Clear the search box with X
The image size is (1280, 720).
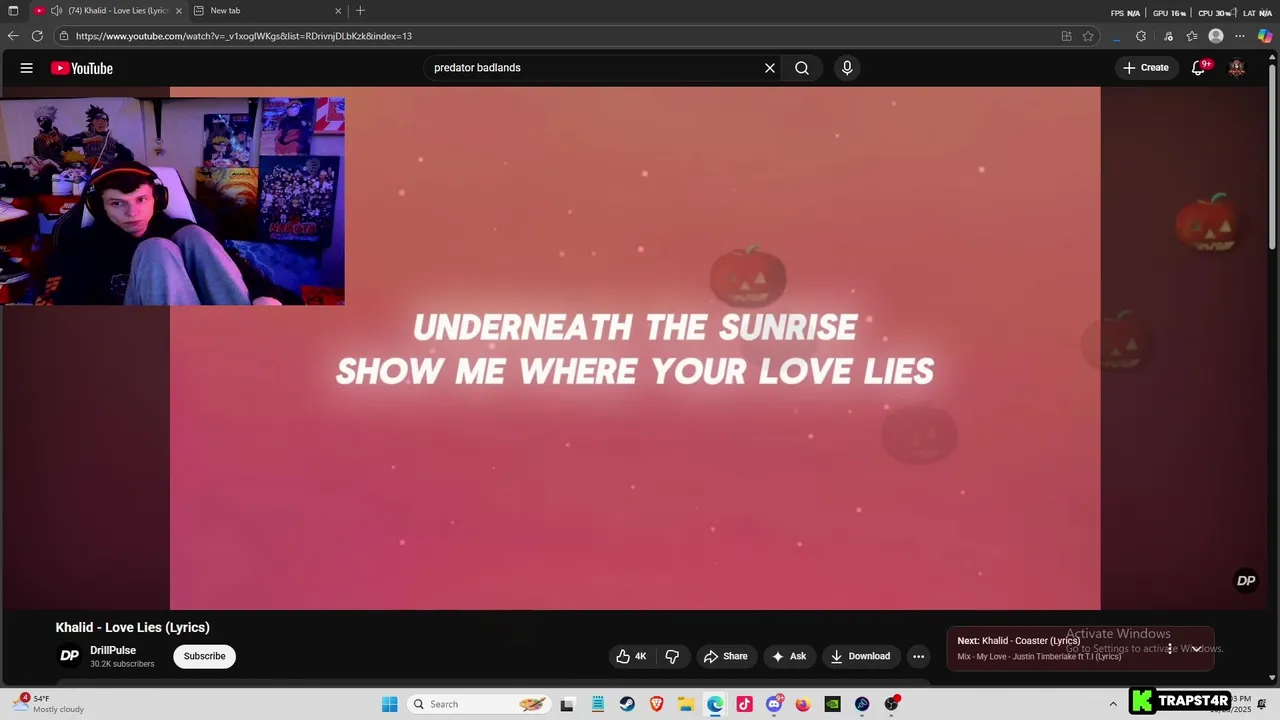pyautogui.click(x=770, y=68)
